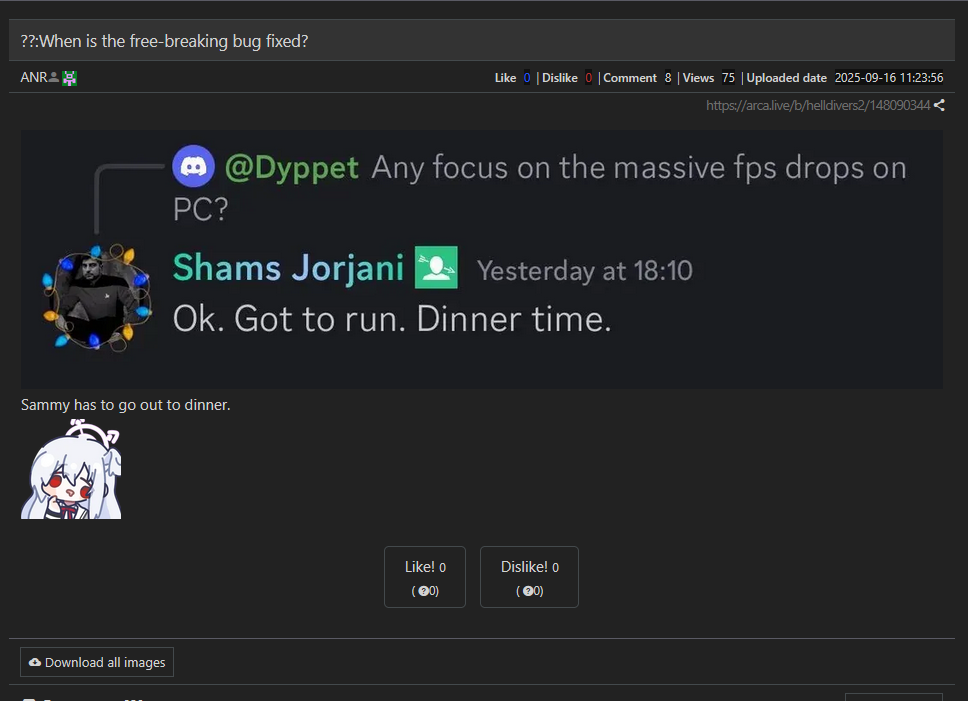Click the Shams Jorjani username

(x=288, y=268)
